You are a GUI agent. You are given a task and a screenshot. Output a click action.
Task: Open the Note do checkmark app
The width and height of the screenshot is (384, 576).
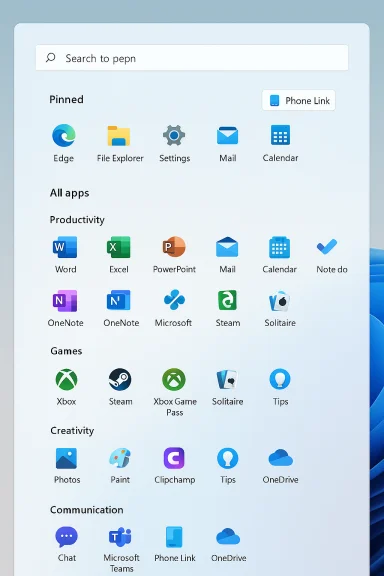331,255
